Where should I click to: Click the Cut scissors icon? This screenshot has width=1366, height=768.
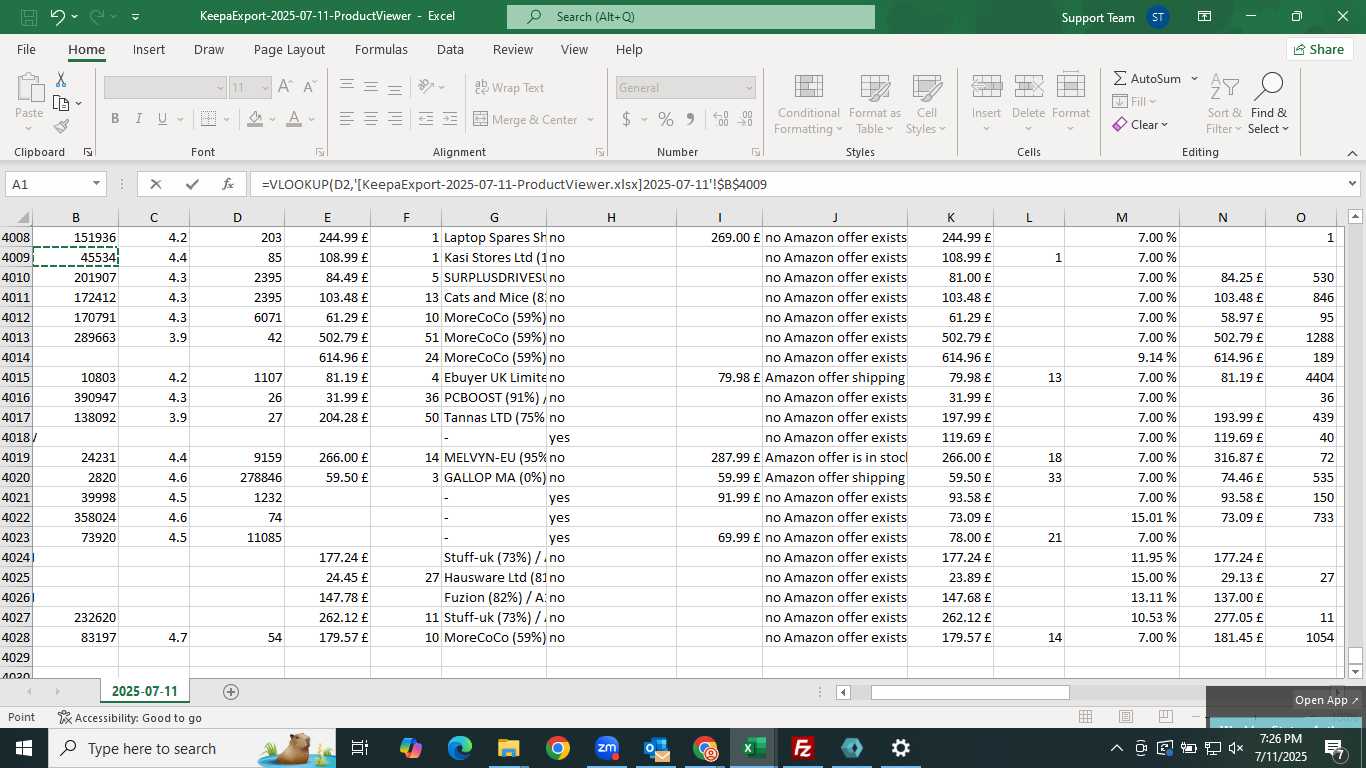tap(61, 79)
